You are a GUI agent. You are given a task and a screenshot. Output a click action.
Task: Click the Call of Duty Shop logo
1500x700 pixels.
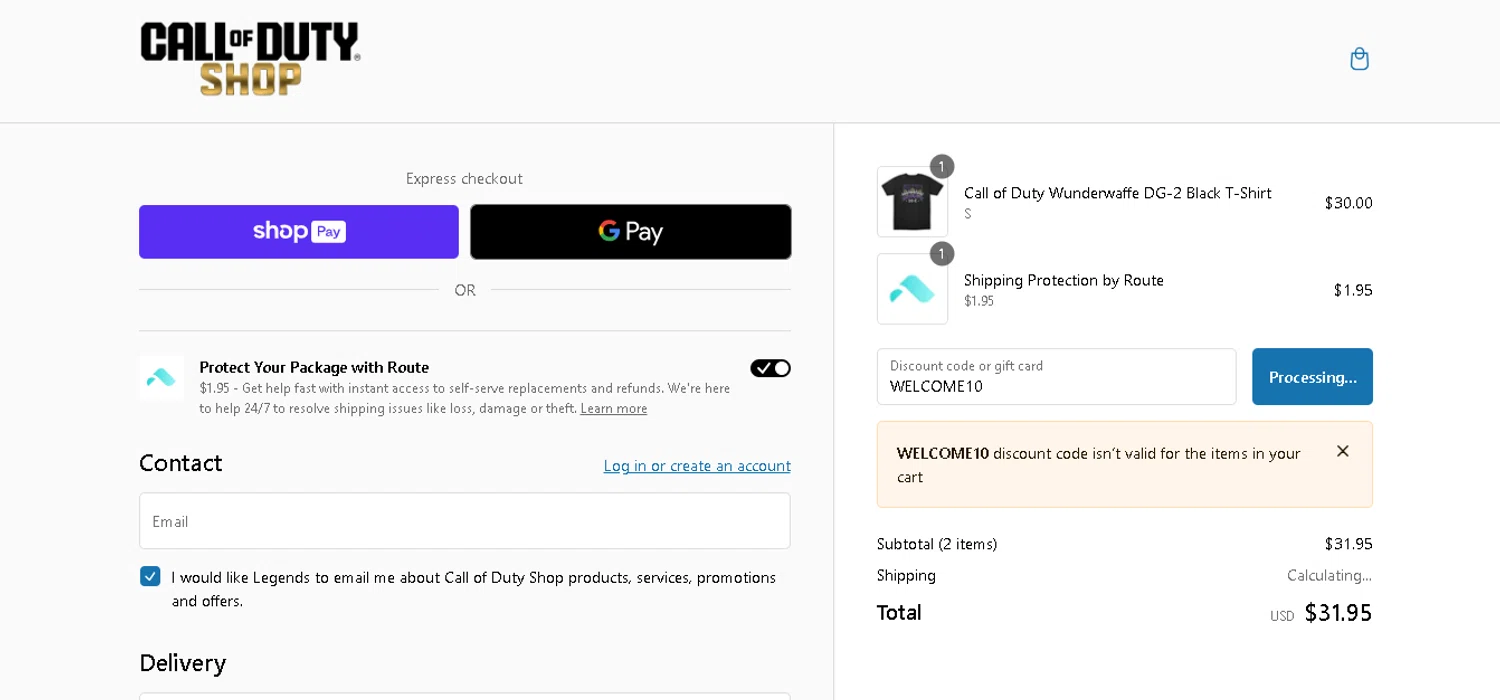click(x=250, y=59)
